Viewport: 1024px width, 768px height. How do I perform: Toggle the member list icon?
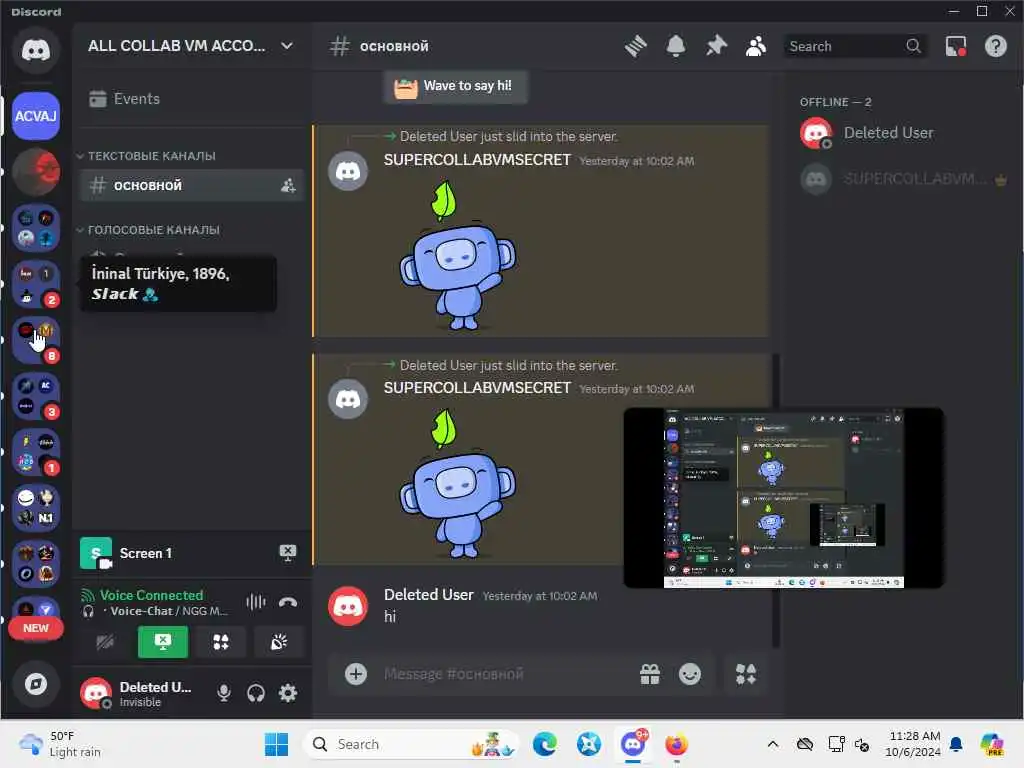[x=756, y=46]
